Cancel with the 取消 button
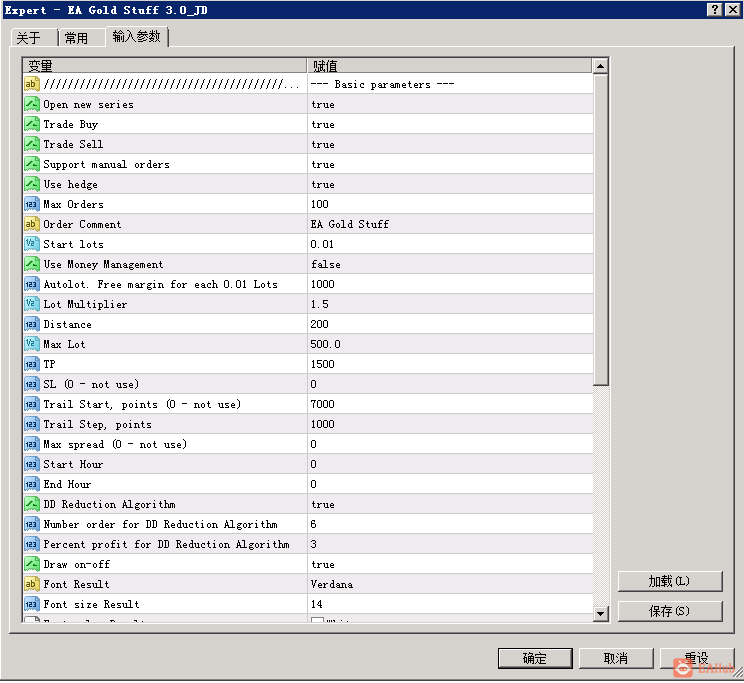 click(x=616, y=658)
